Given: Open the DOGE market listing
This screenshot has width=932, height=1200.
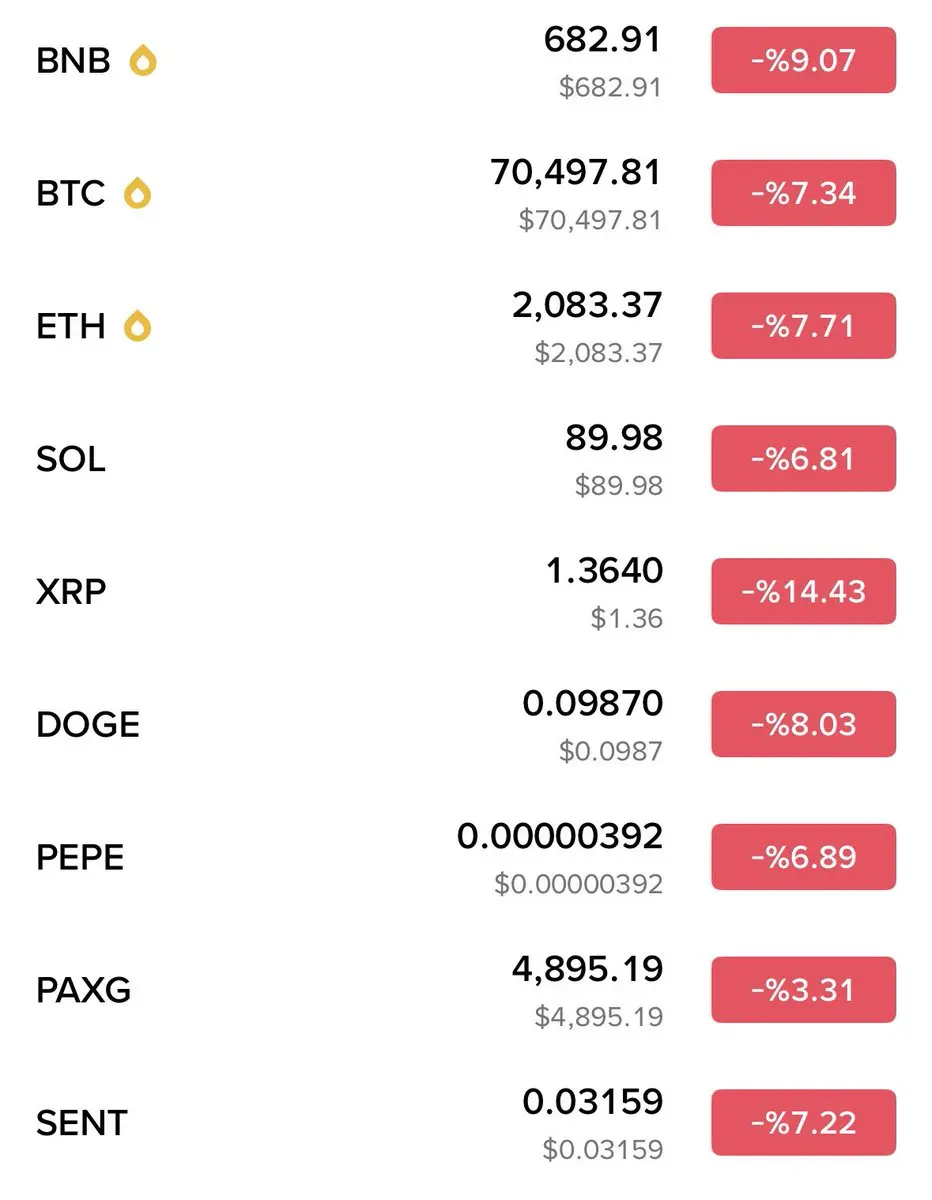Looking at the screenshot, I should click(x=88, y=725).
